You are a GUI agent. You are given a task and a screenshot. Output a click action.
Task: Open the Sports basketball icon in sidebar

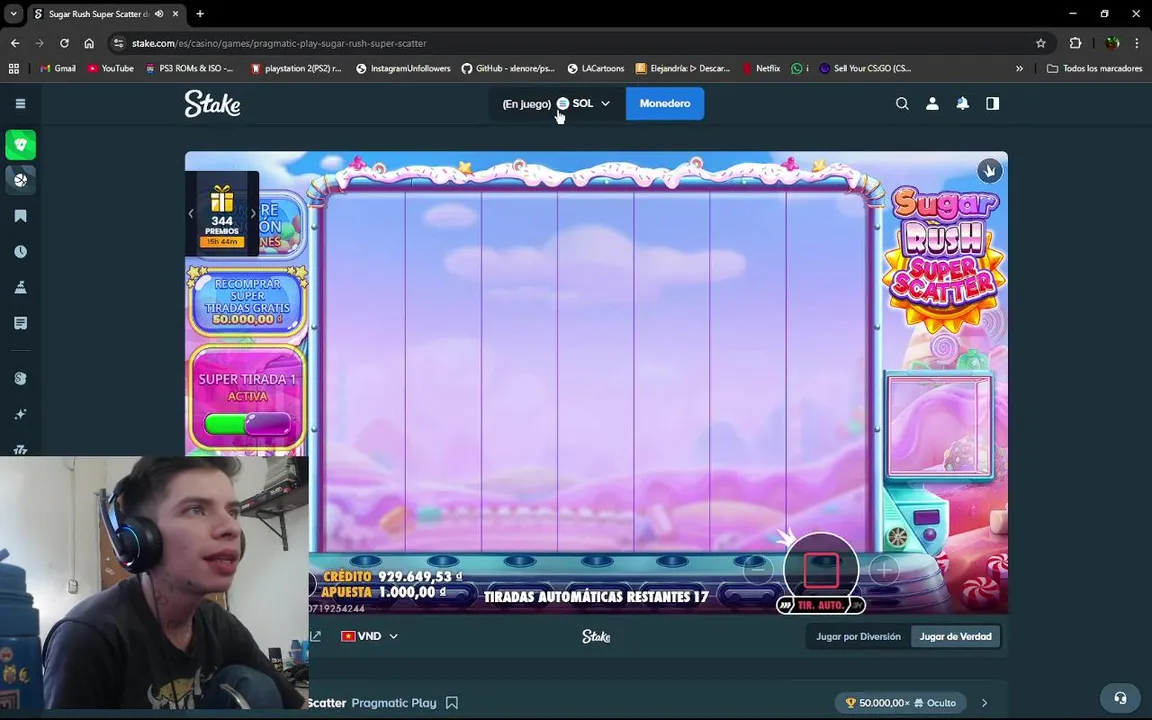coord(21,180)
